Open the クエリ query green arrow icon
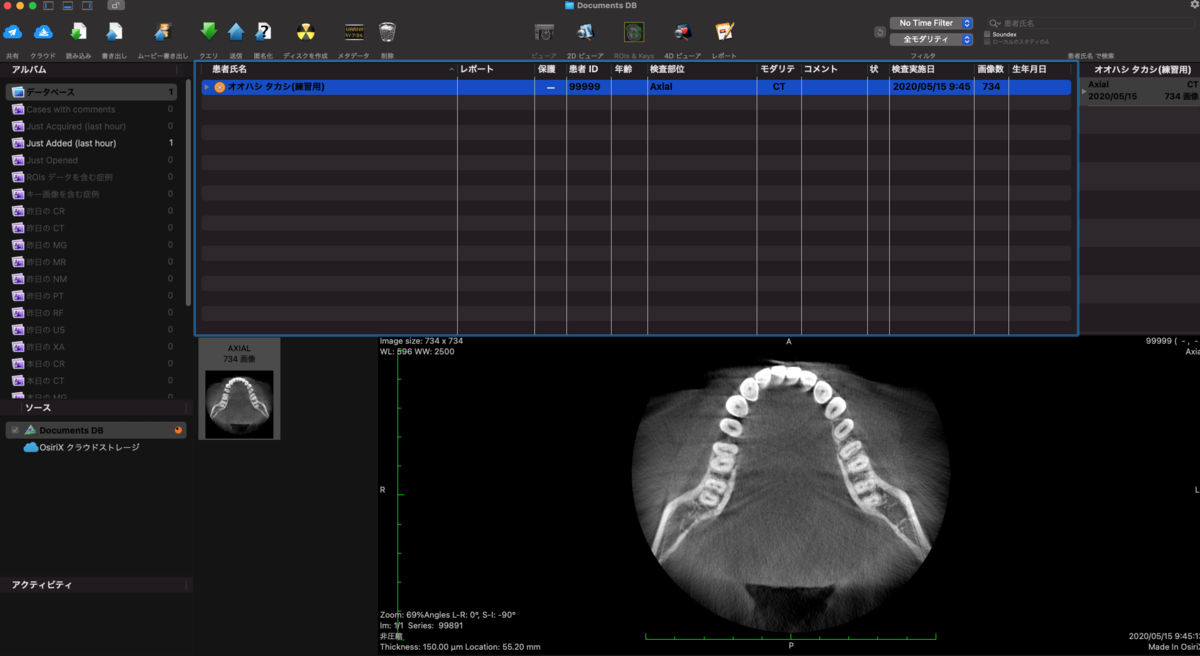 (209, 32)
